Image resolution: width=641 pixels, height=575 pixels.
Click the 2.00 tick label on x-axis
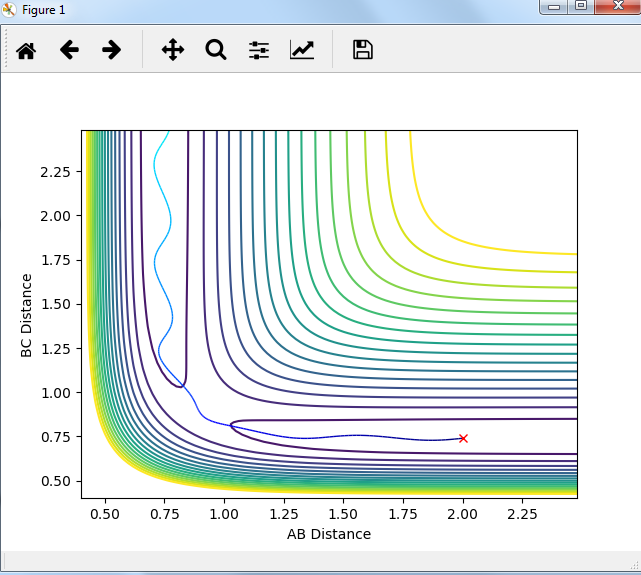(x=463, y=513)
